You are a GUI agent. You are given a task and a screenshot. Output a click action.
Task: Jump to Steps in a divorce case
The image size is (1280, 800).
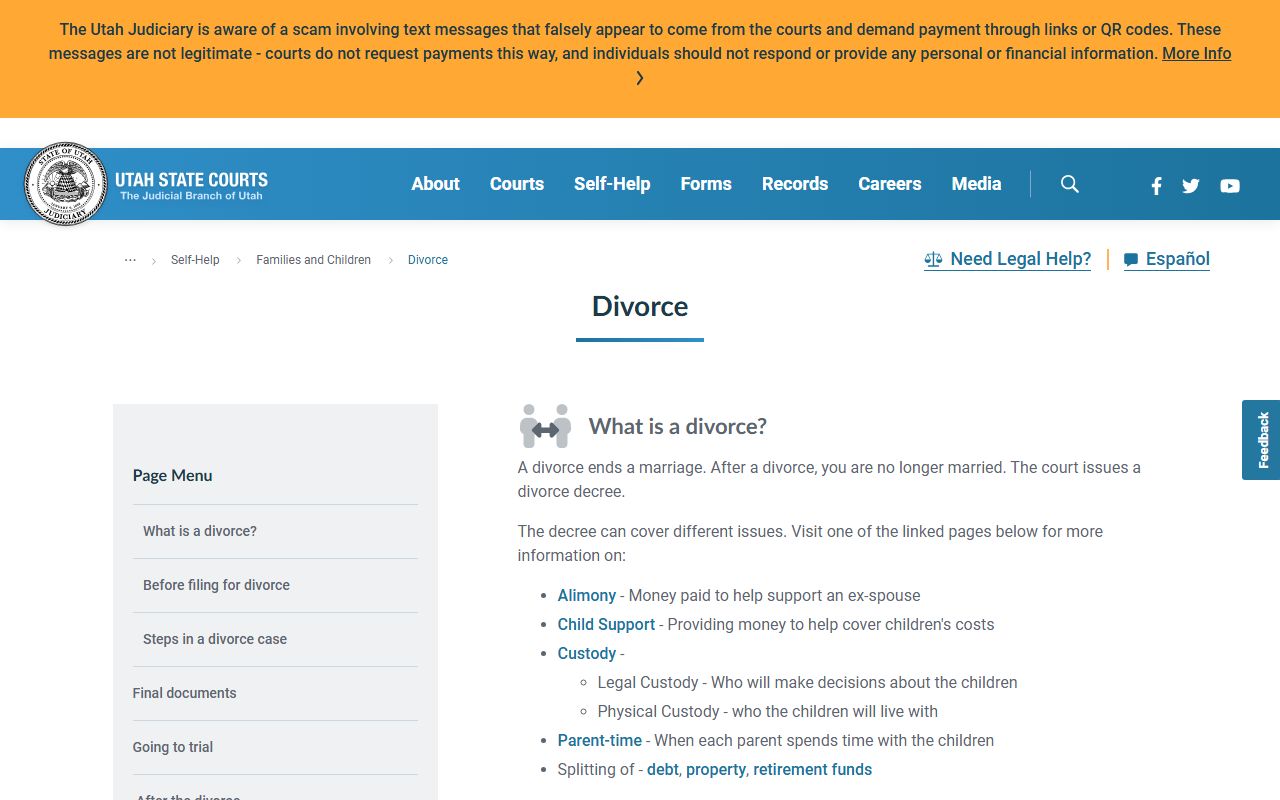click(x=215, y=639)
